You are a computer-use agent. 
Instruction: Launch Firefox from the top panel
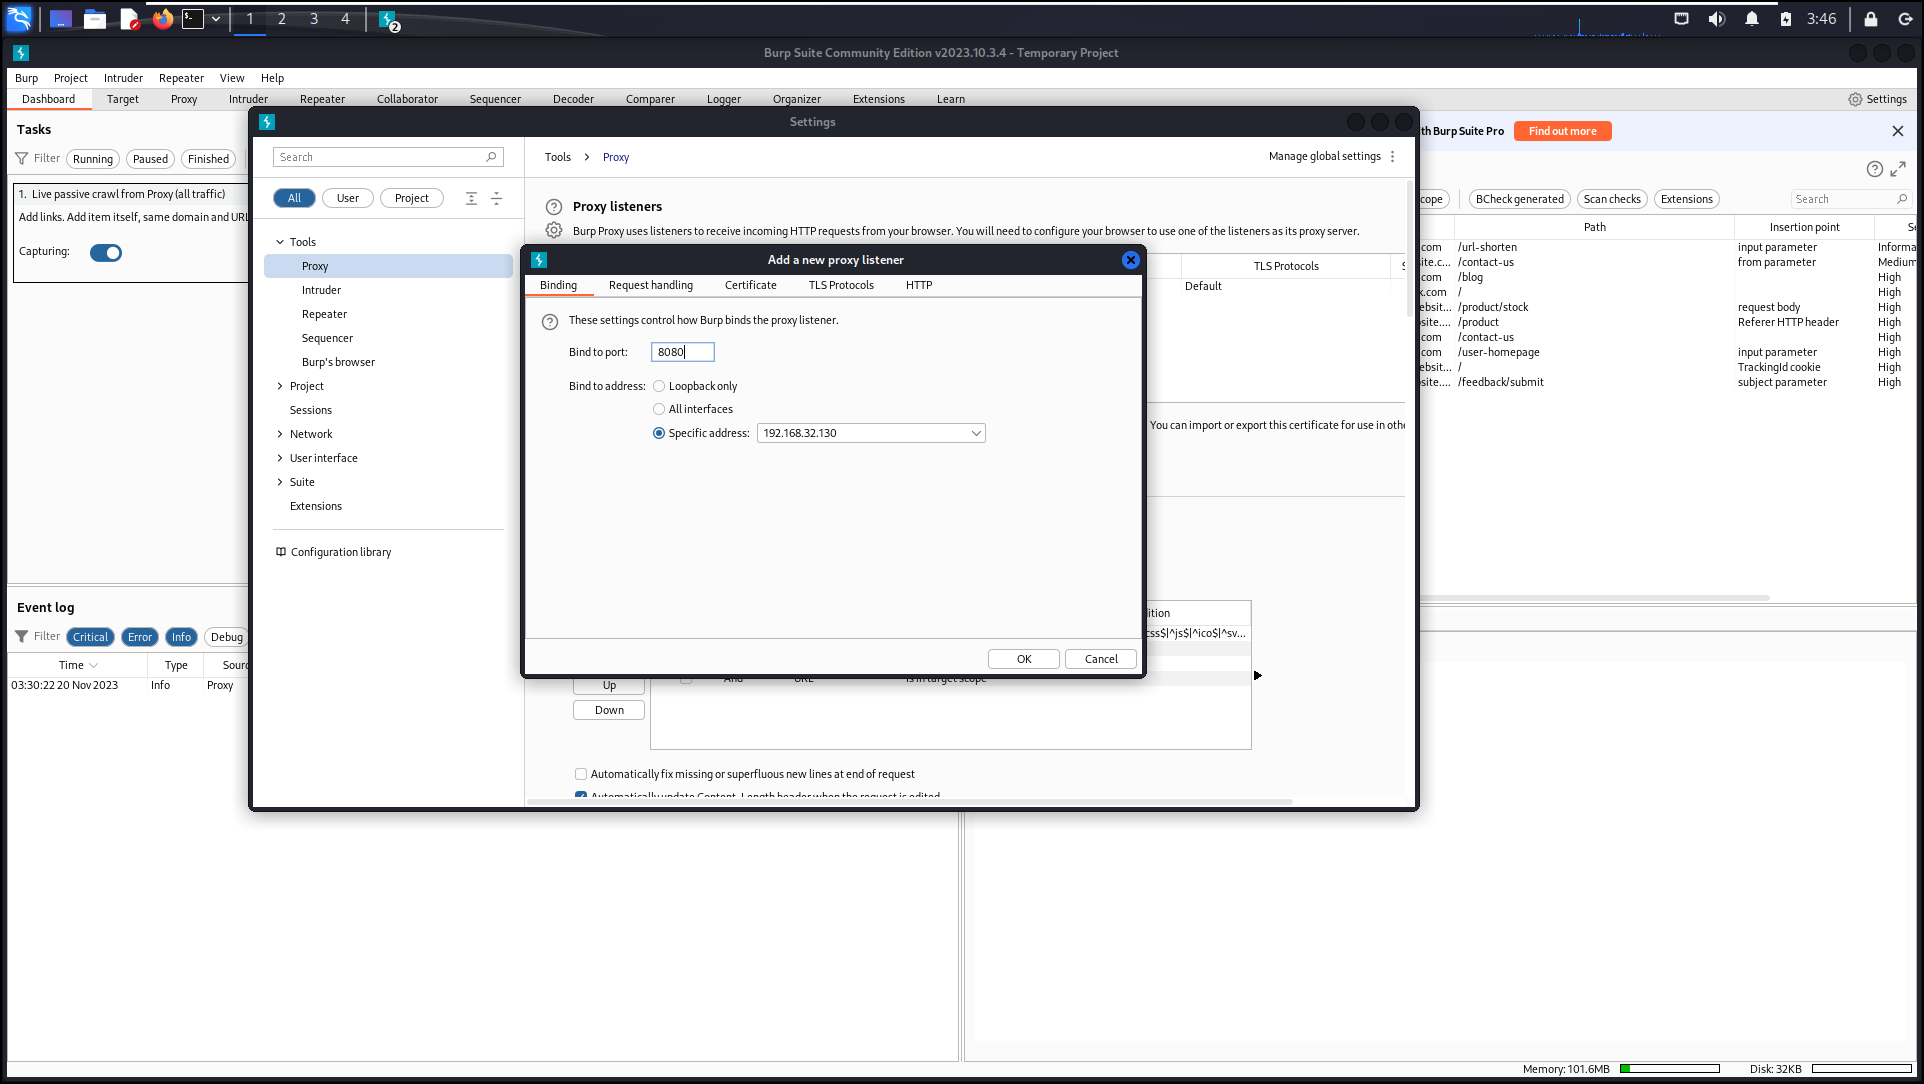tap(162, 18)
